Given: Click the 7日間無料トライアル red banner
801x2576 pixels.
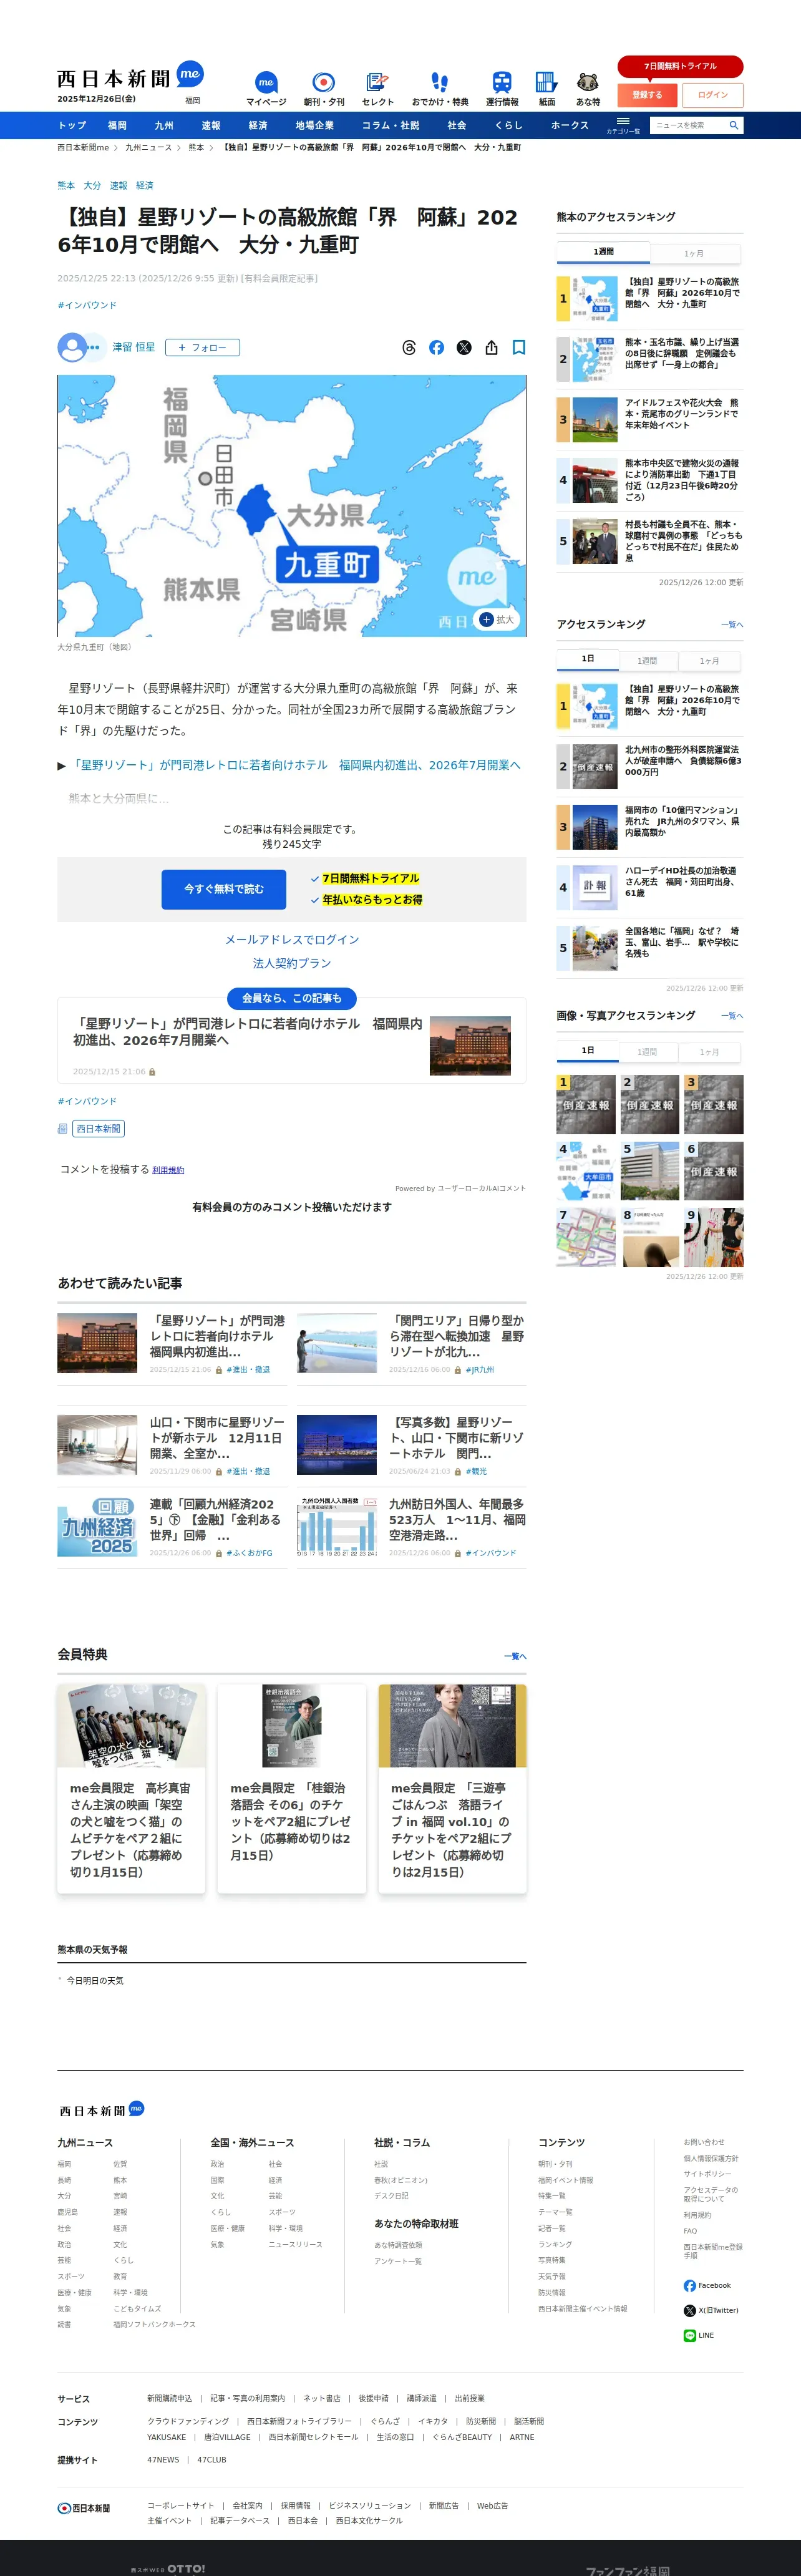Looking at the screenshot, I should (680, 66).
